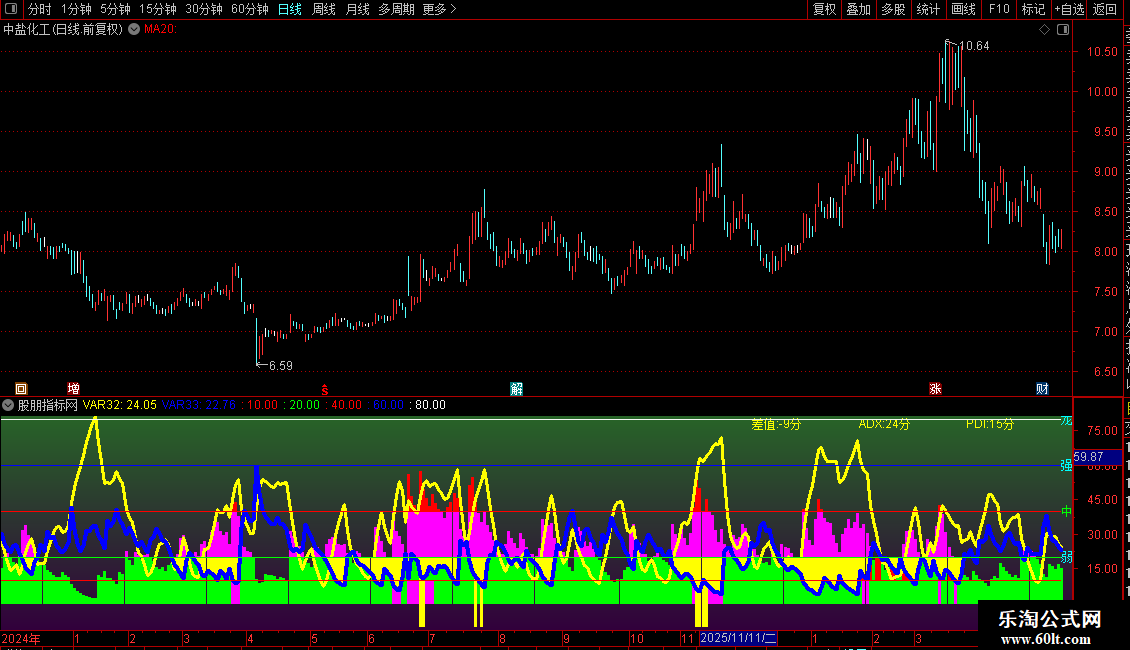Open the F10 company info

click(x=999, y=9)
